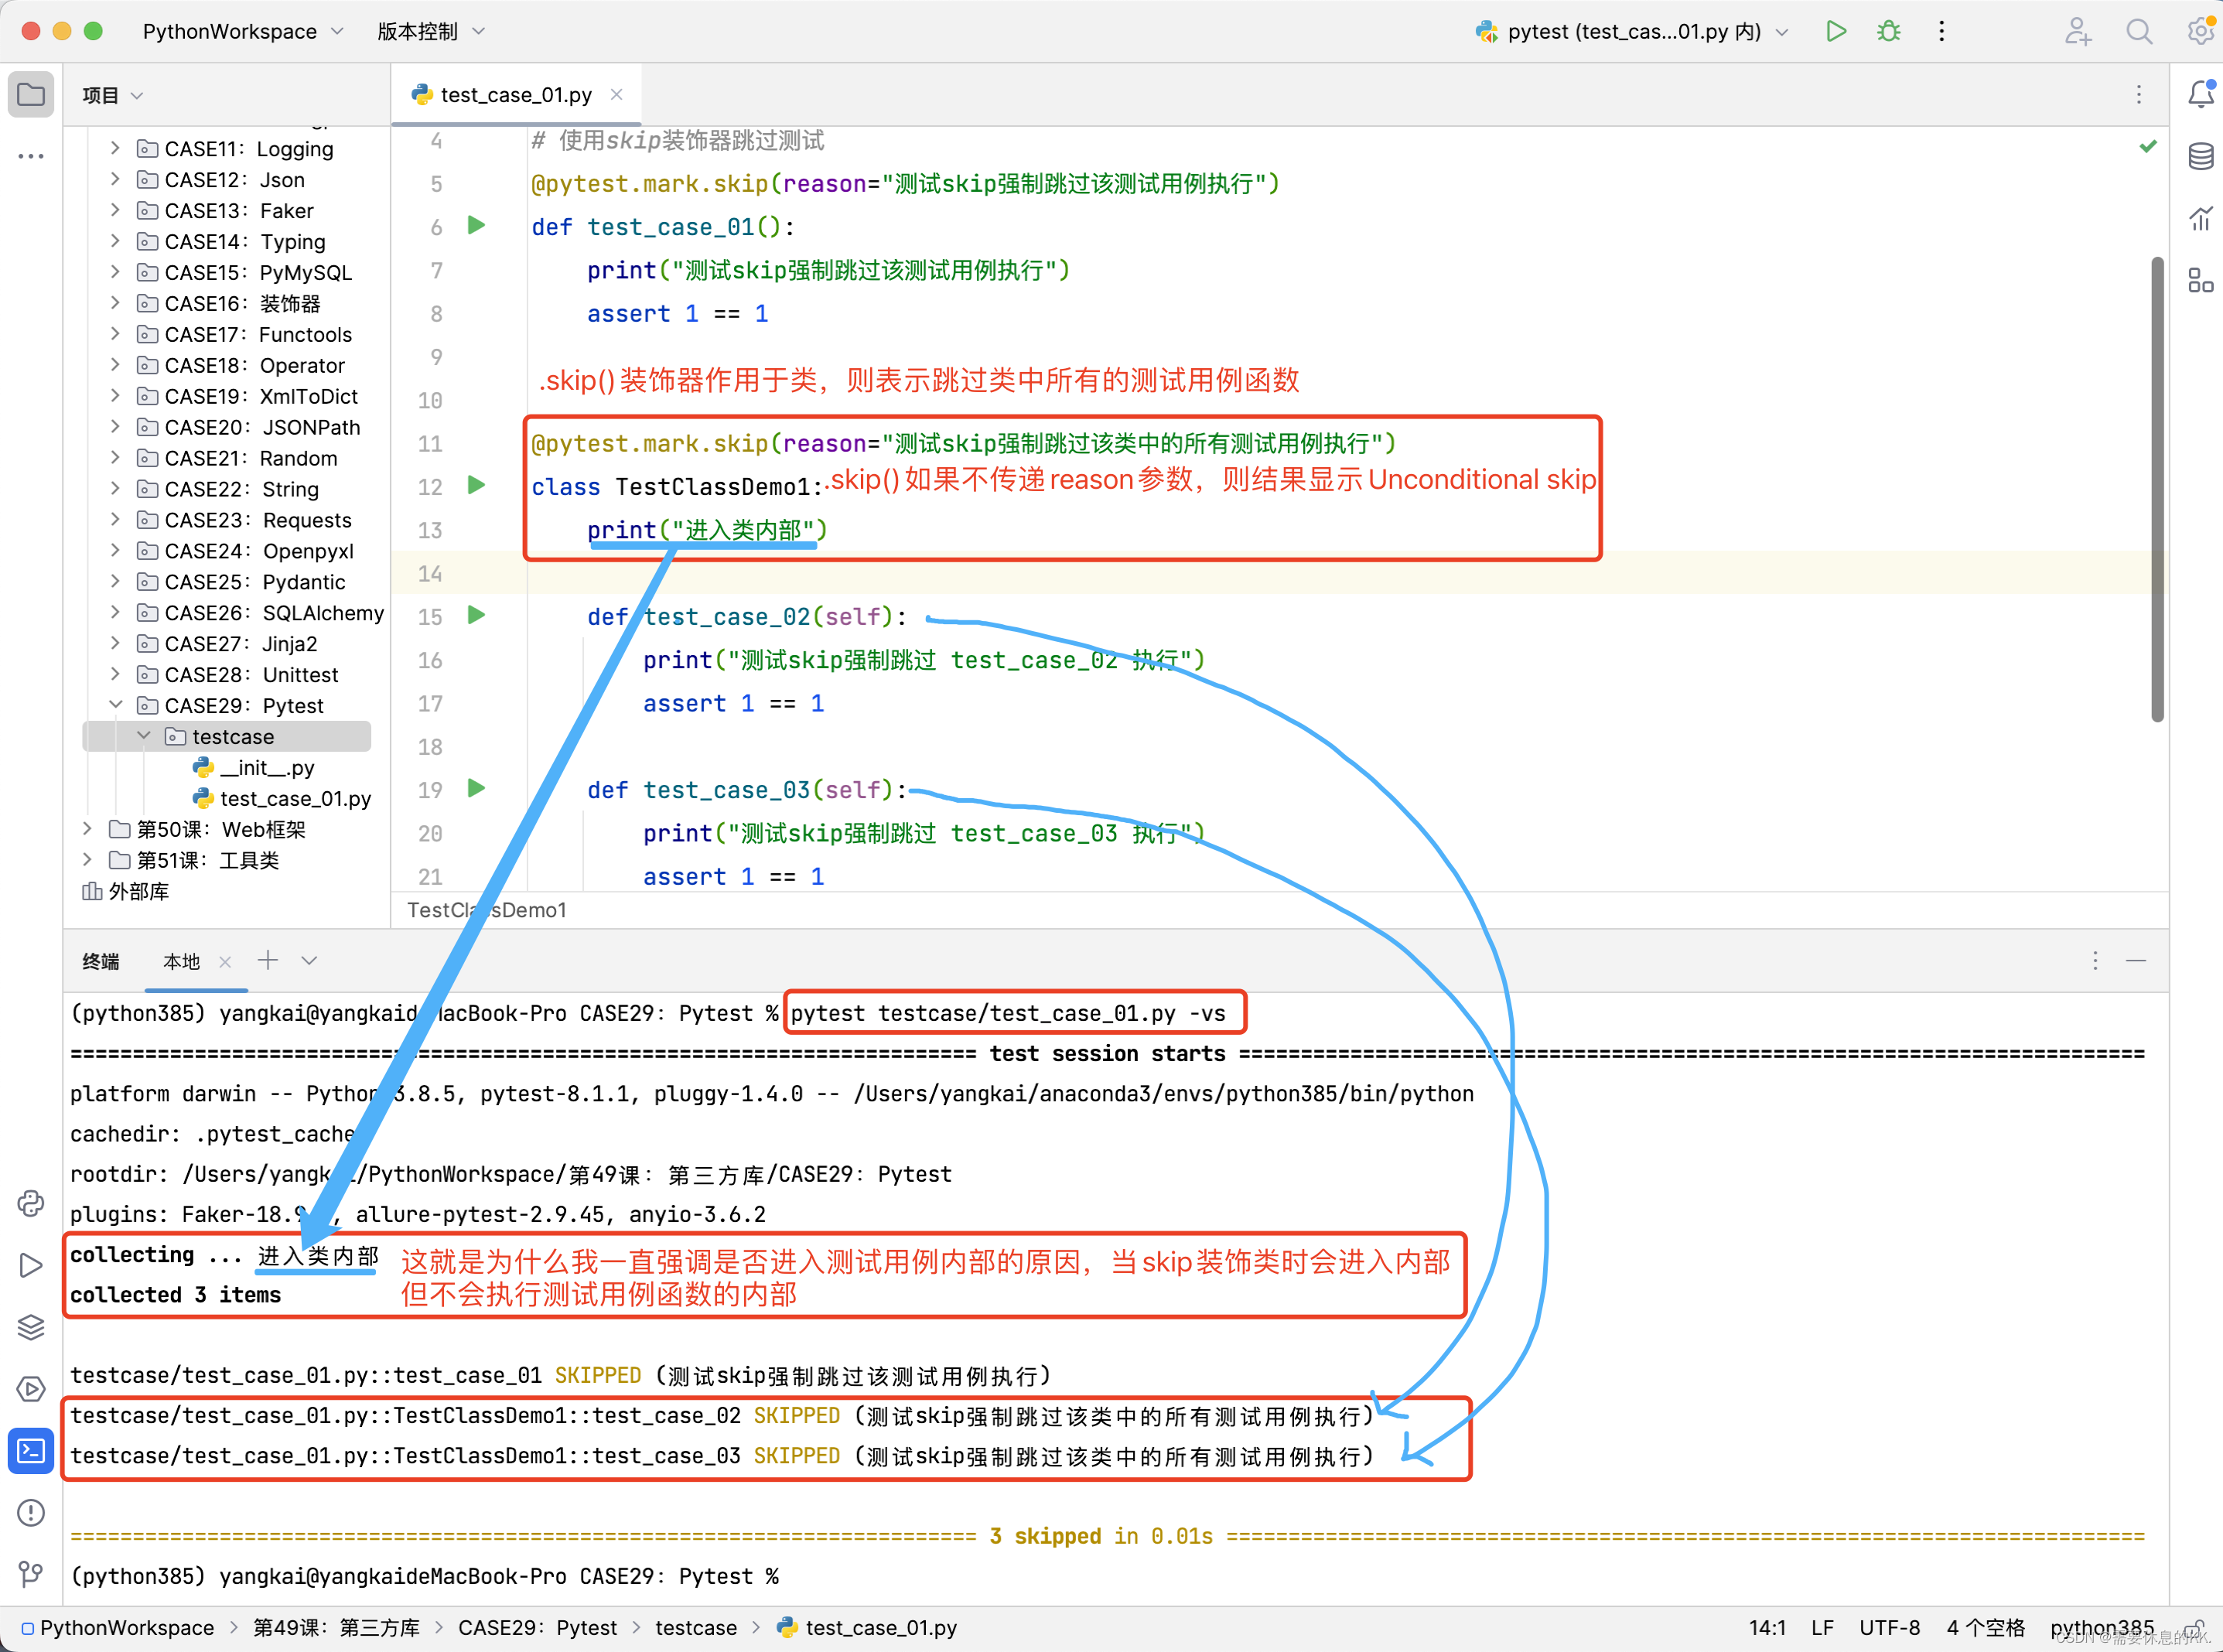
Task: Expand the CASE11: Logging folder
Action: click(115, 148)
